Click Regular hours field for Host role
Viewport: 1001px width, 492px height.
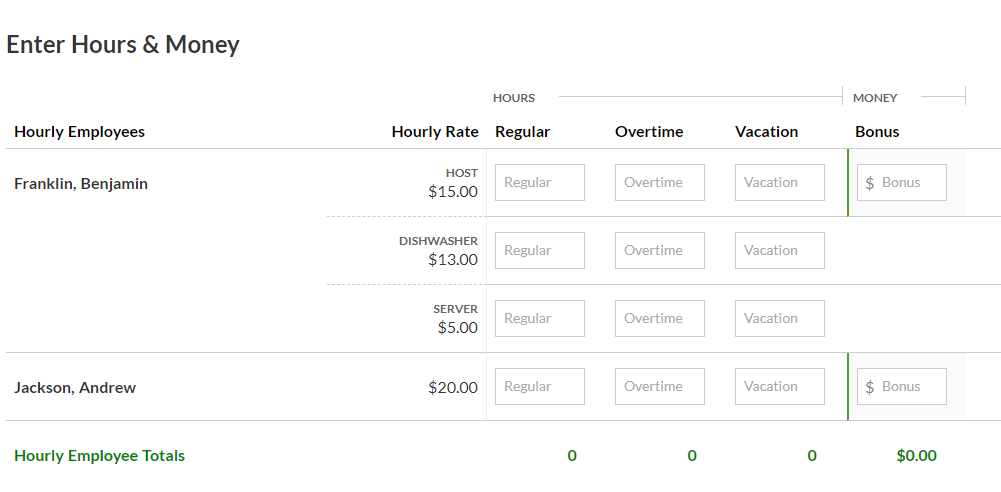539,183
